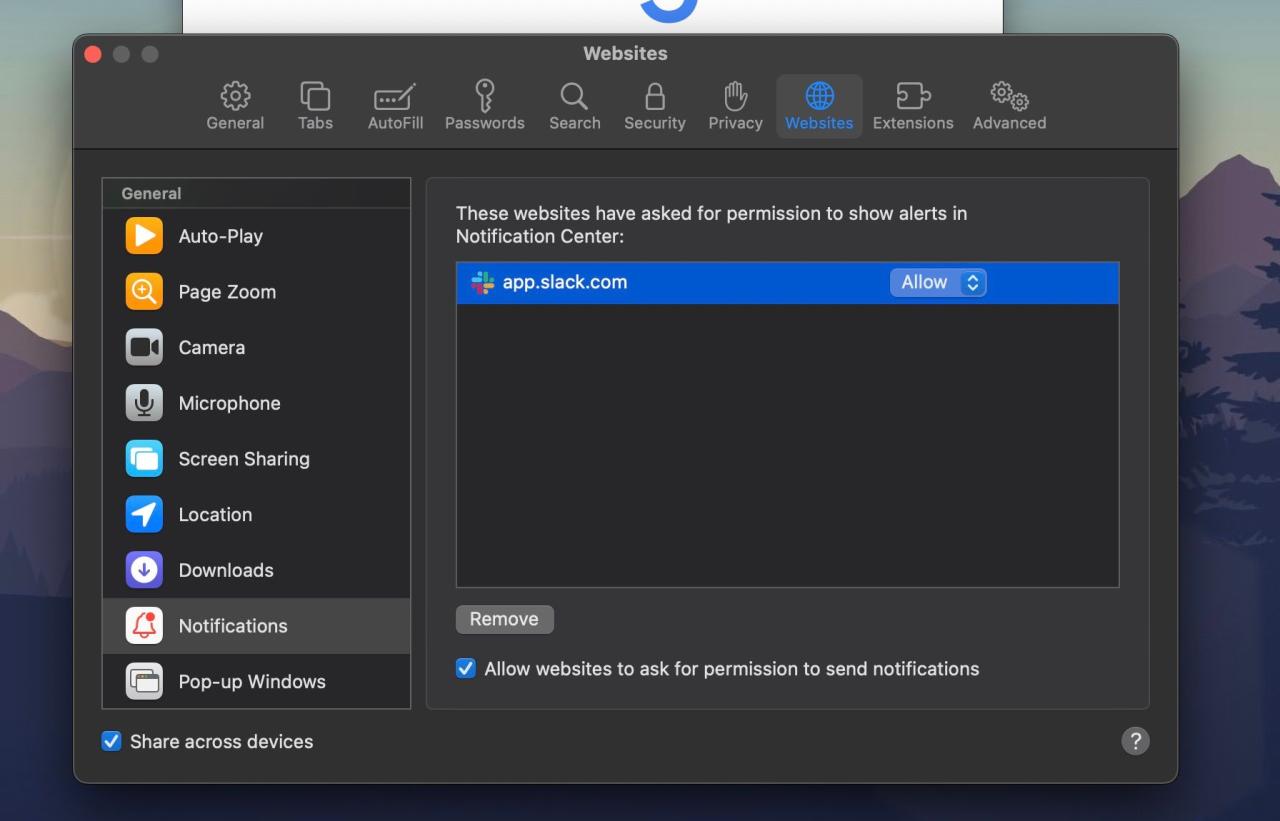
Task: Select Notifications label in sidebar
Action: click(233, 626)
